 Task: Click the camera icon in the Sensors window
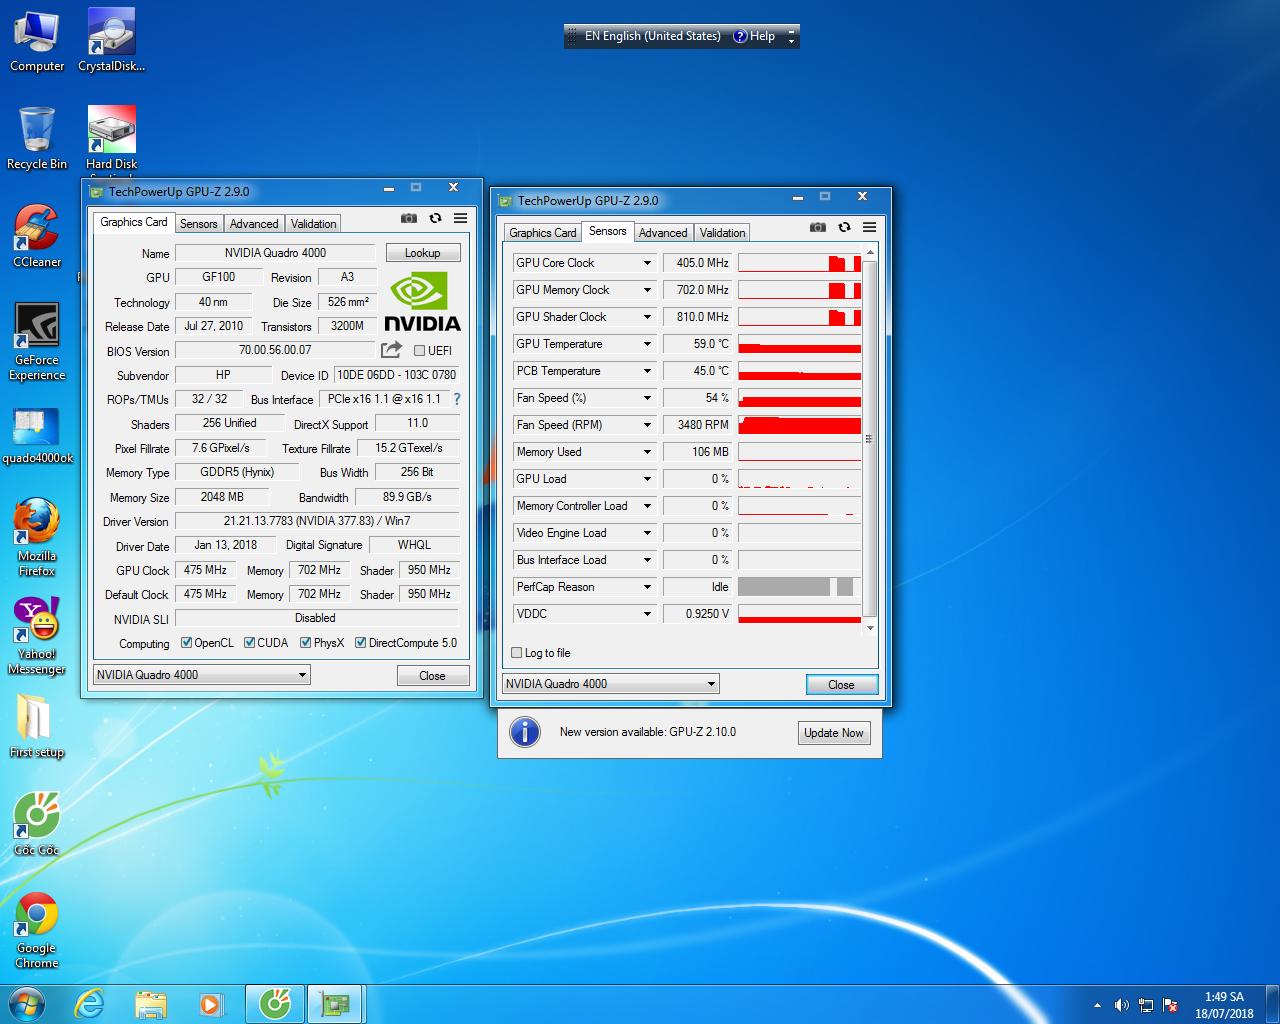[818, 227]
